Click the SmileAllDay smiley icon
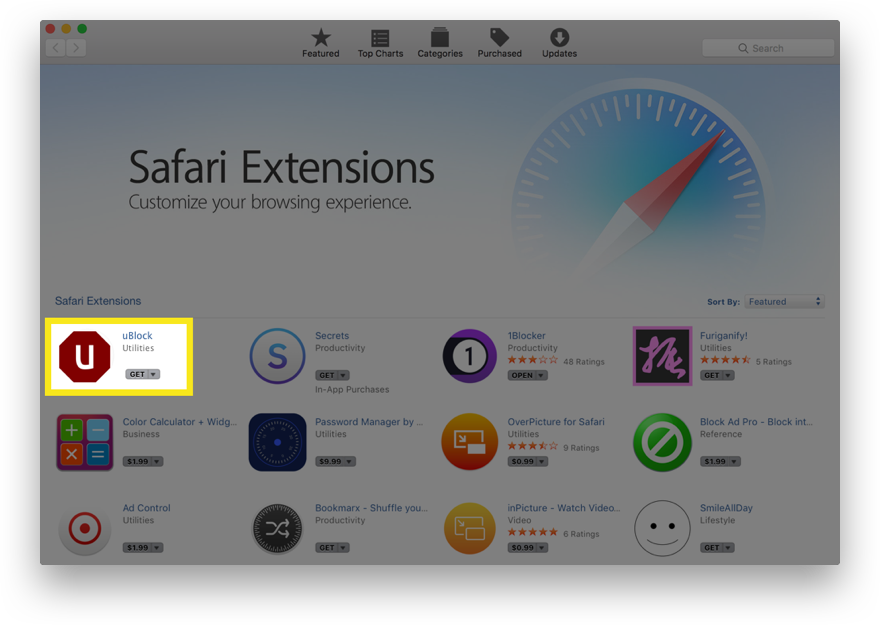 662,529
